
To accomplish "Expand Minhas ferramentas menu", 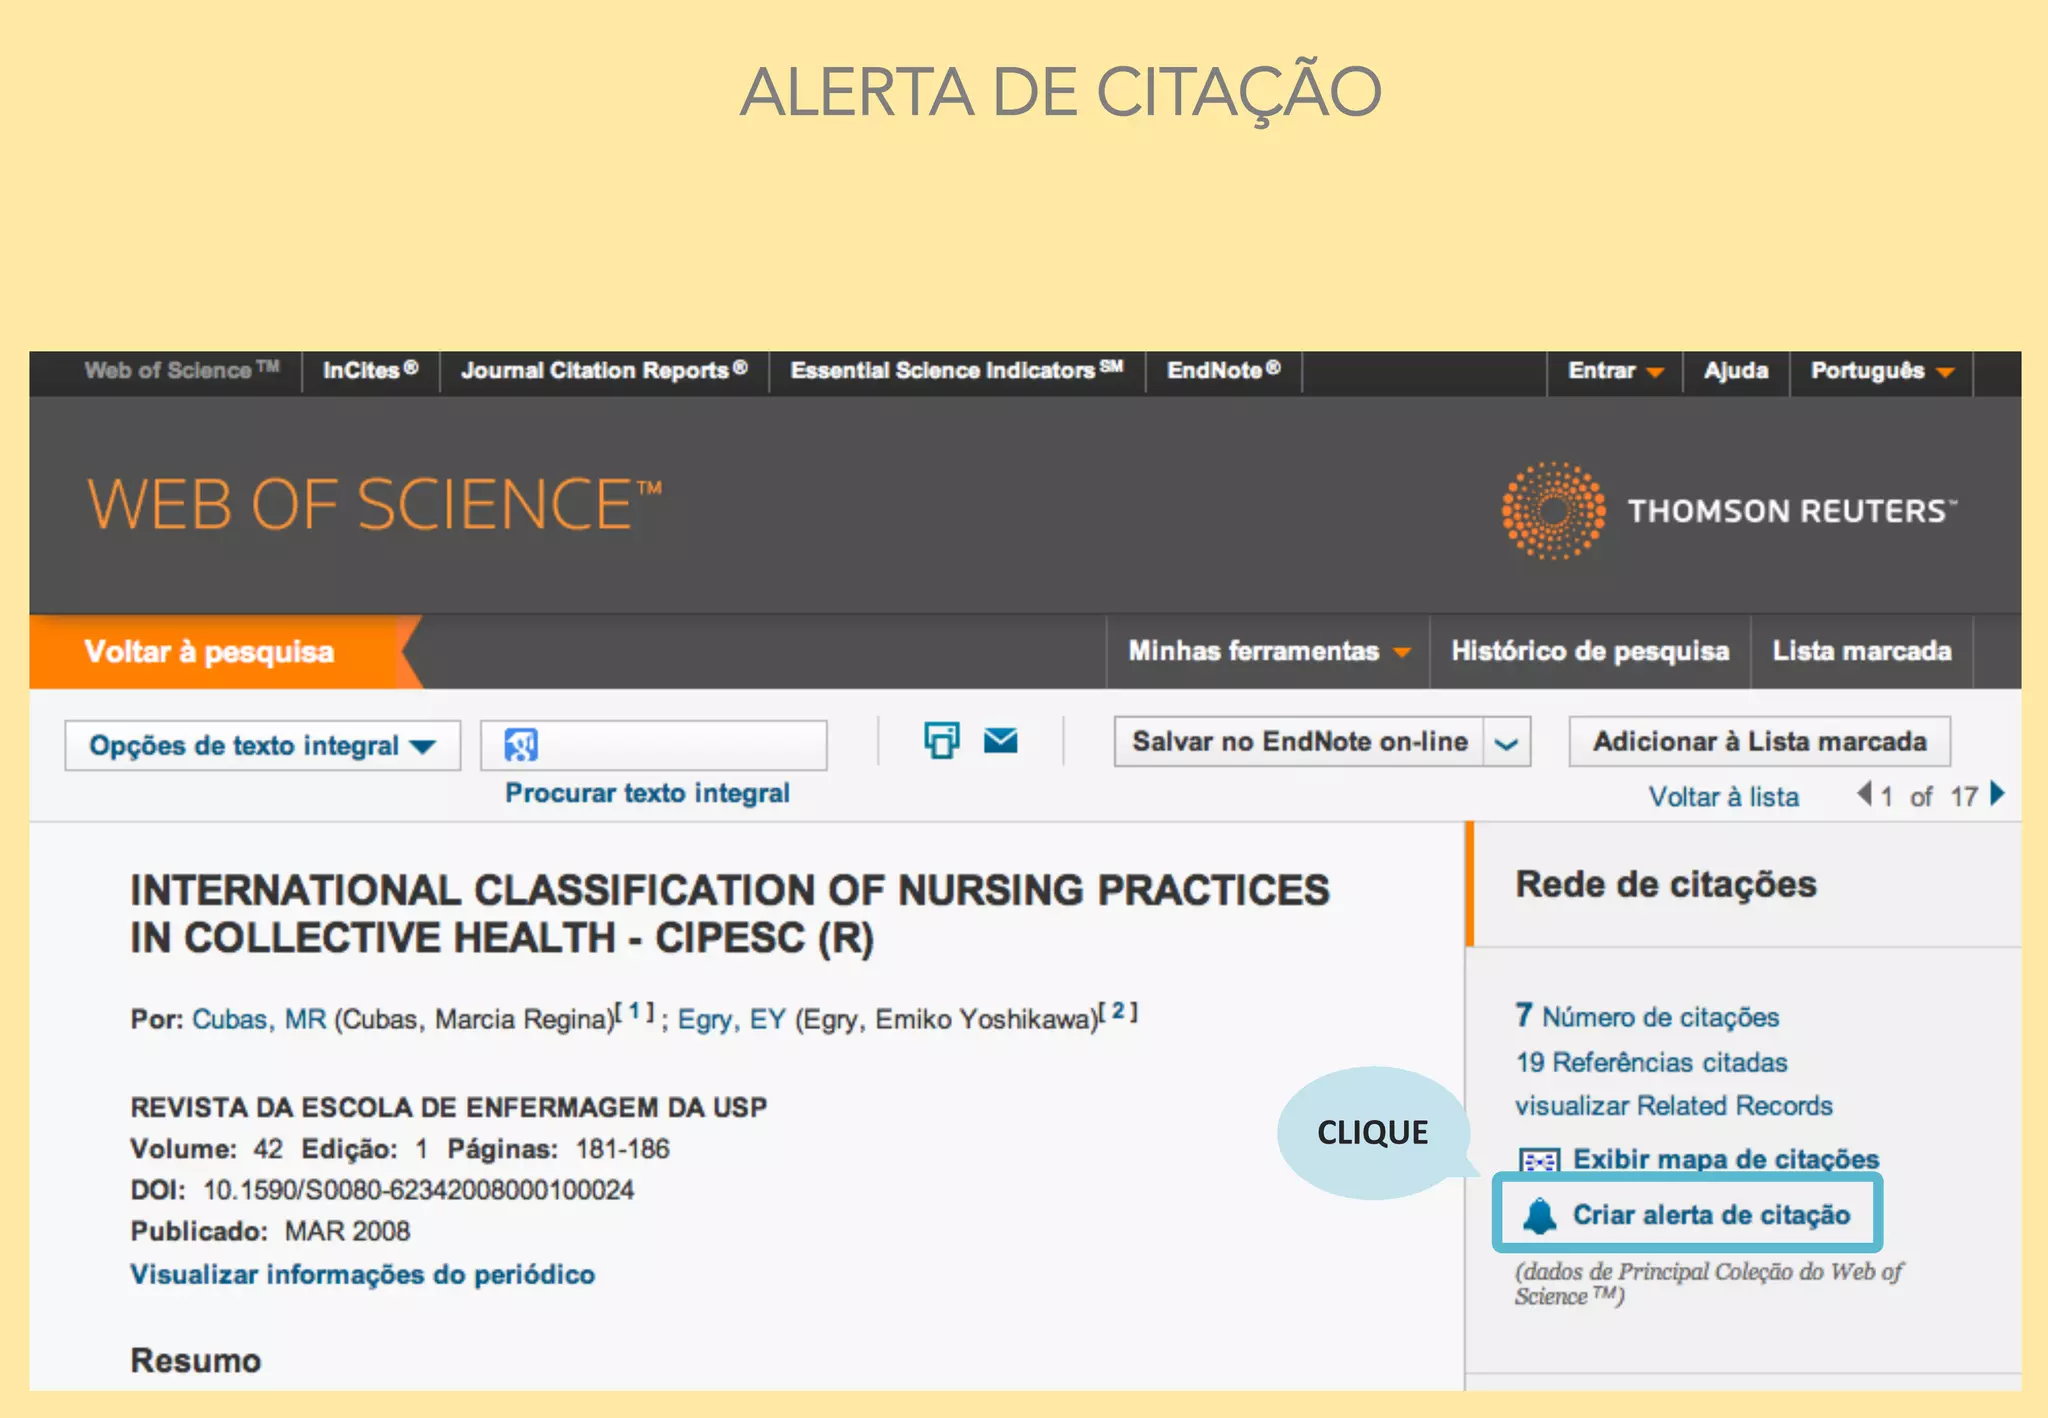I will tap(1269, 651).
